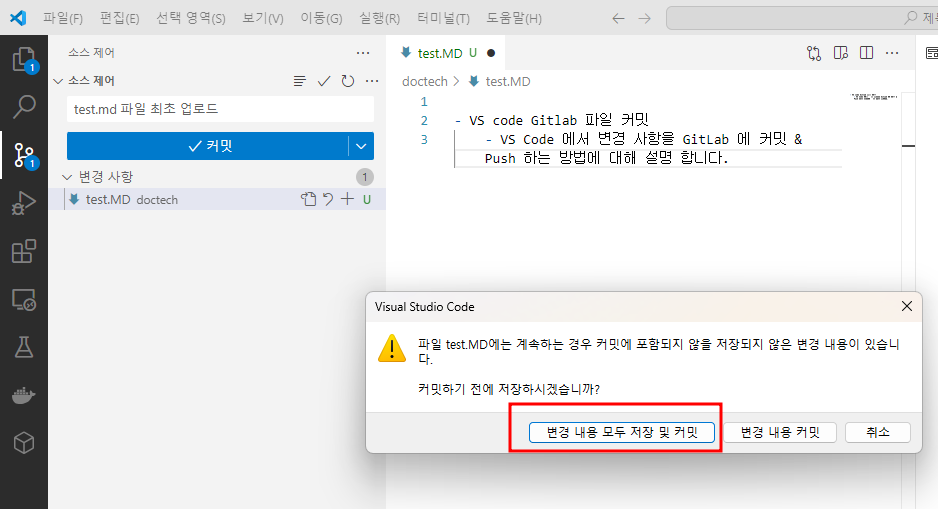Open markdown preview to the side

coord(840,53)
